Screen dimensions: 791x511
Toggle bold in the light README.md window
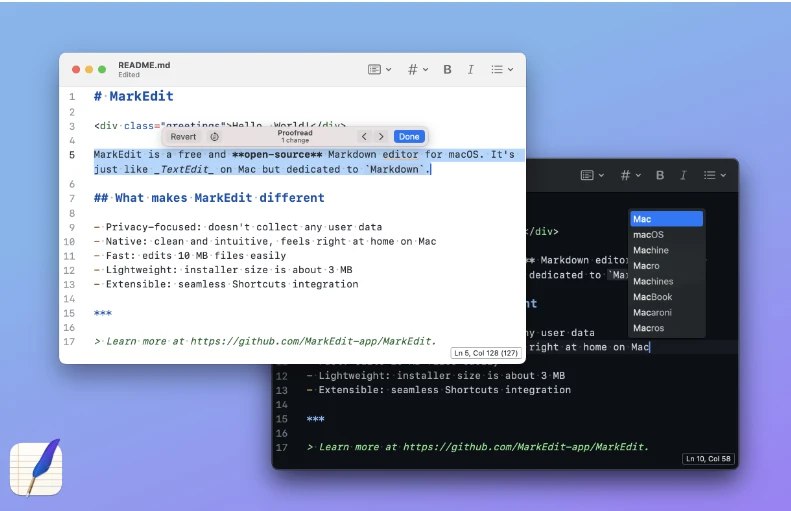447,70
